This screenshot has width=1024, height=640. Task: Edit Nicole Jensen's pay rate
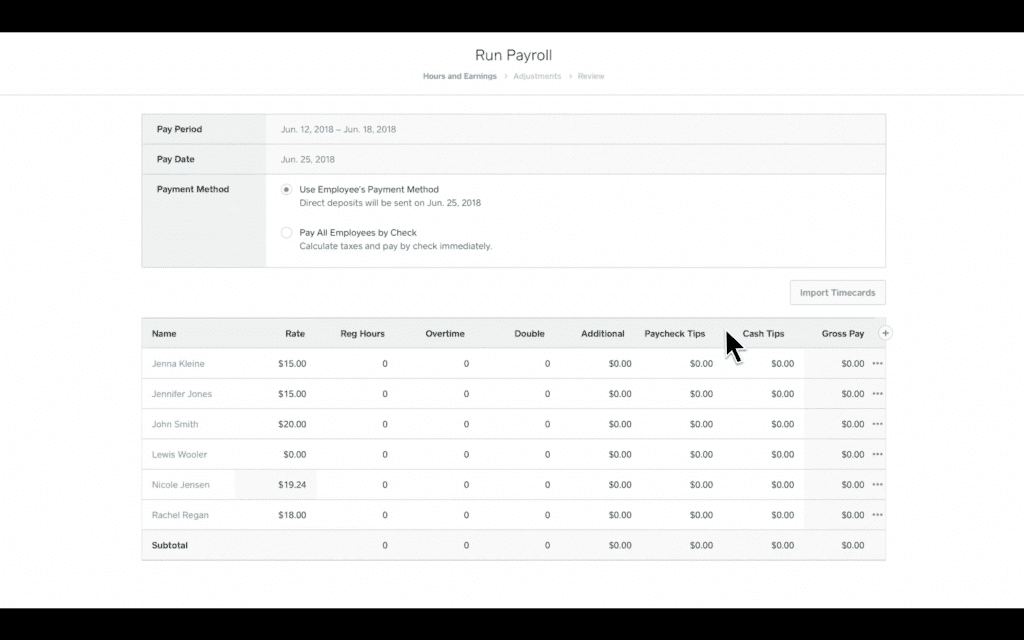(293, 484)
